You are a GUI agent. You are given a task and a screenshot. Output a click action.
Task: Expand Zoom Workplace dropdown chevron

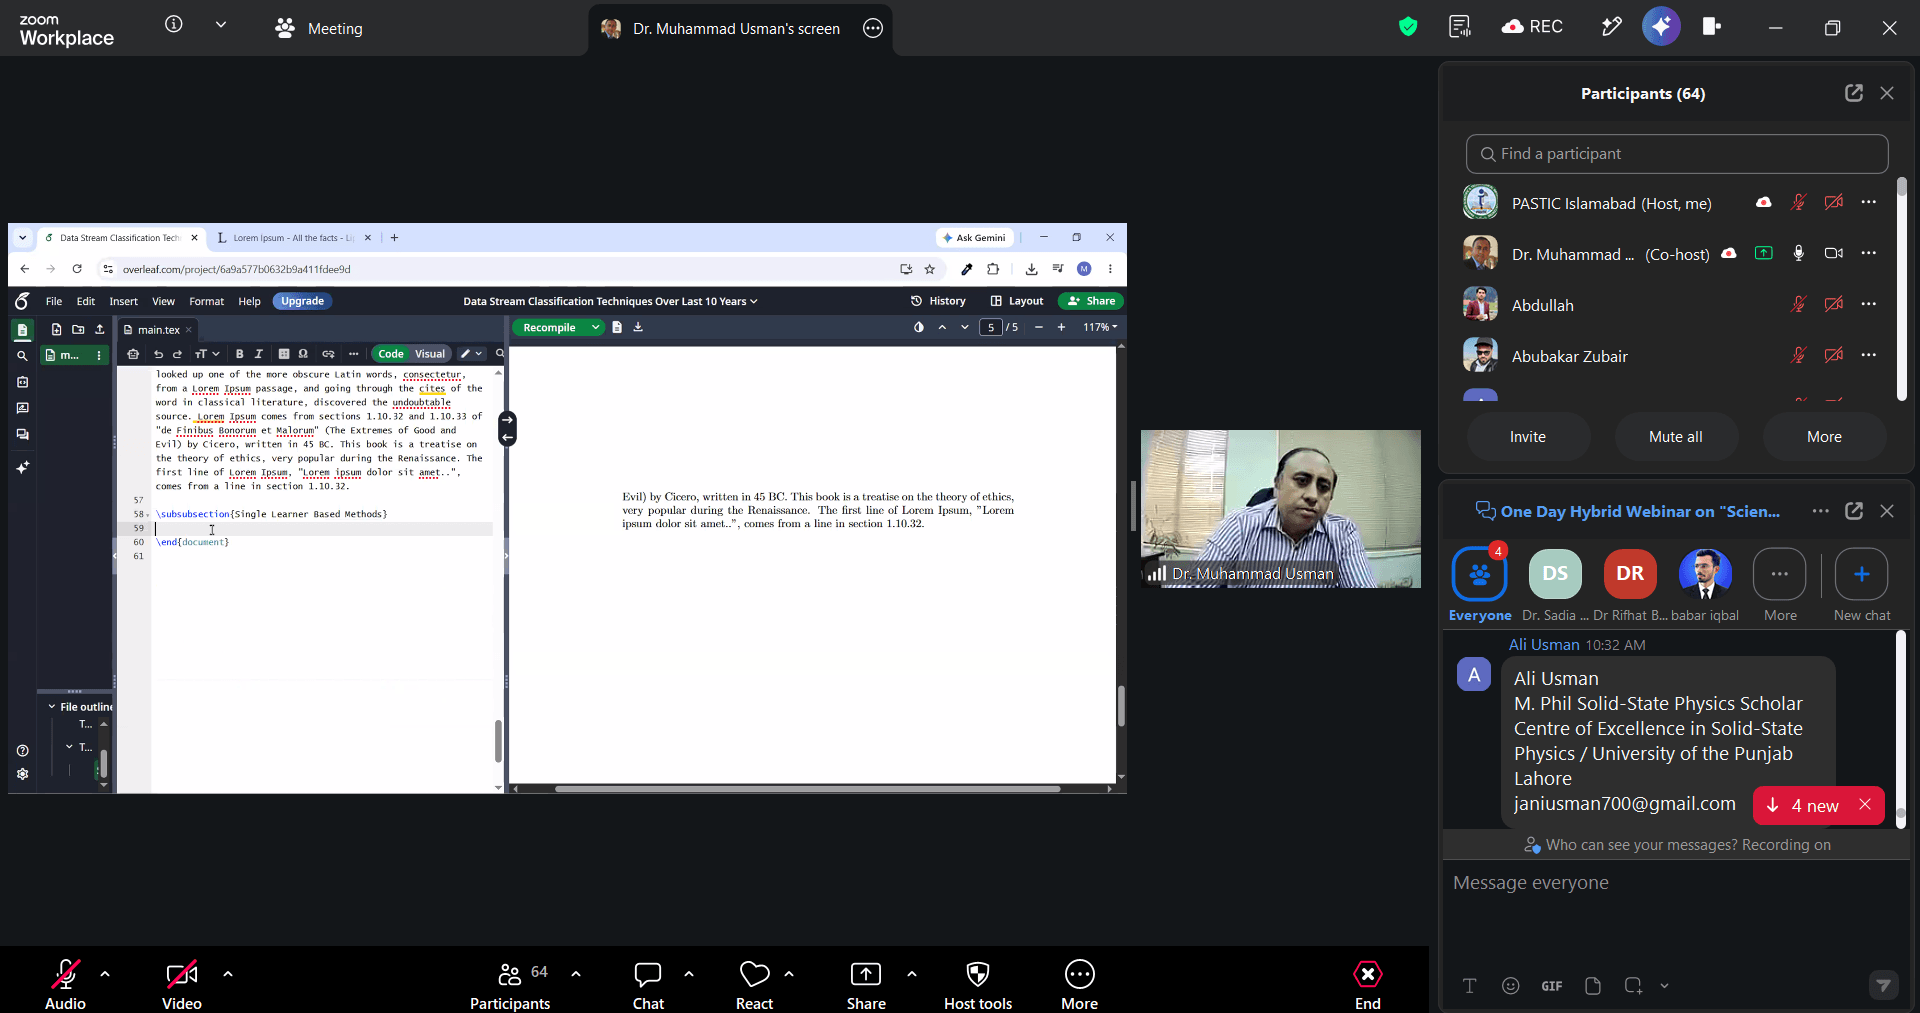pos(221,25)
